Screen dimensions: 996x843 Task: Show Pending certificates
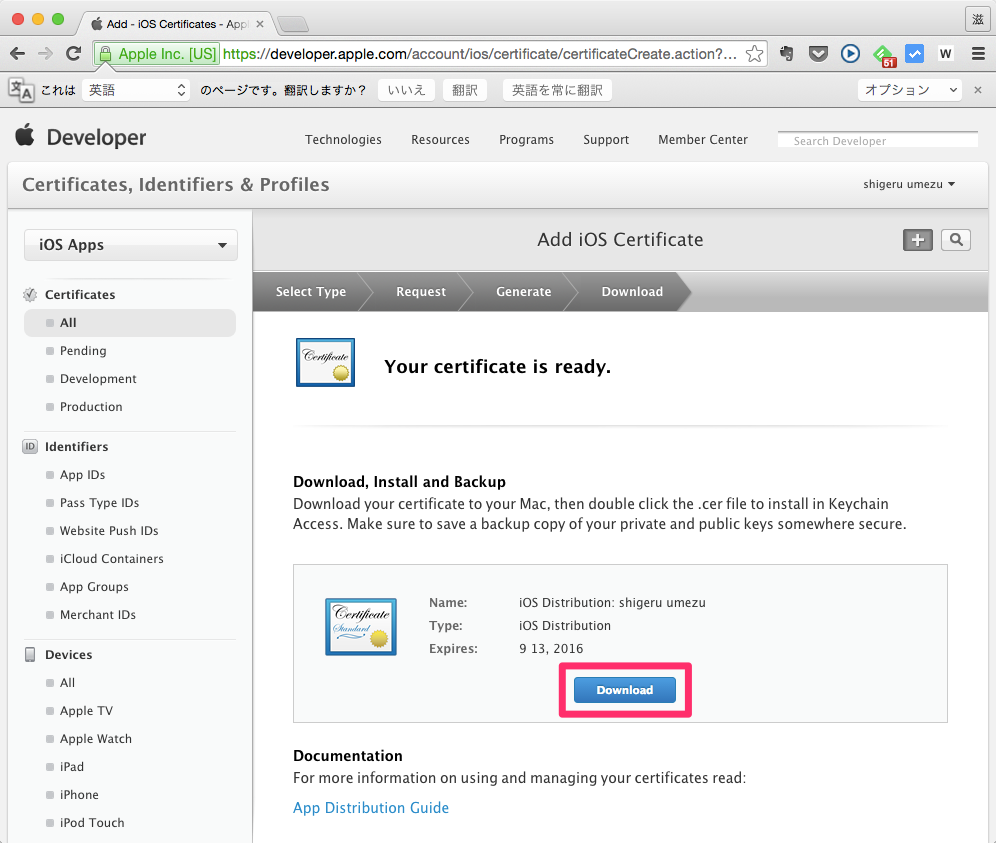83,351
